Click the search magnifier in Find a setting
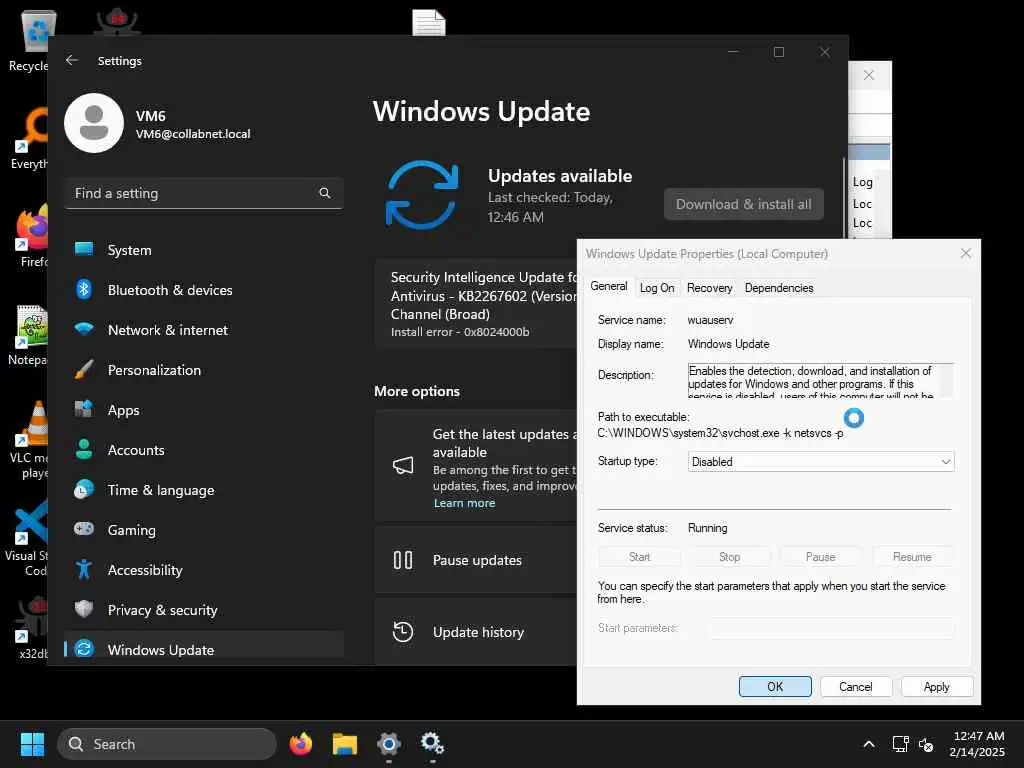 (x=325, y=193)
